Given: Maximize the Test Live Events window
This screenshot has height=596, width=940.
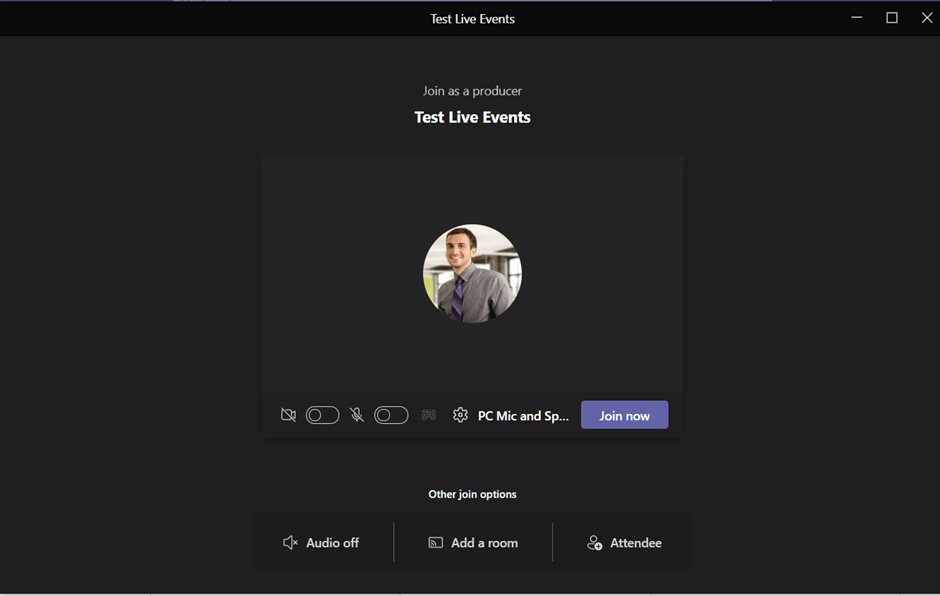Looking at the screenshot, I should [892, 18].
